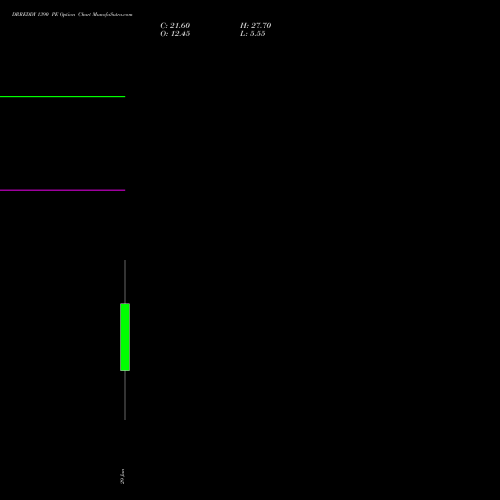The height and width of the screenshot is (500, 500).
Task: Click the purple horizontal indicator line
Action: coord(62,190)
